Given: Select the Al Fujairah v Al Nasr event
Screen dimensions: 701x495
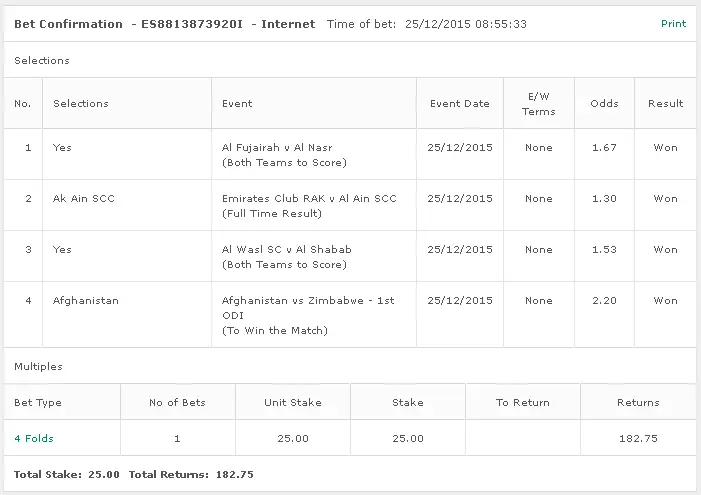Looking at the screenshot, I should pyautogui.click(x=275, y=147).
